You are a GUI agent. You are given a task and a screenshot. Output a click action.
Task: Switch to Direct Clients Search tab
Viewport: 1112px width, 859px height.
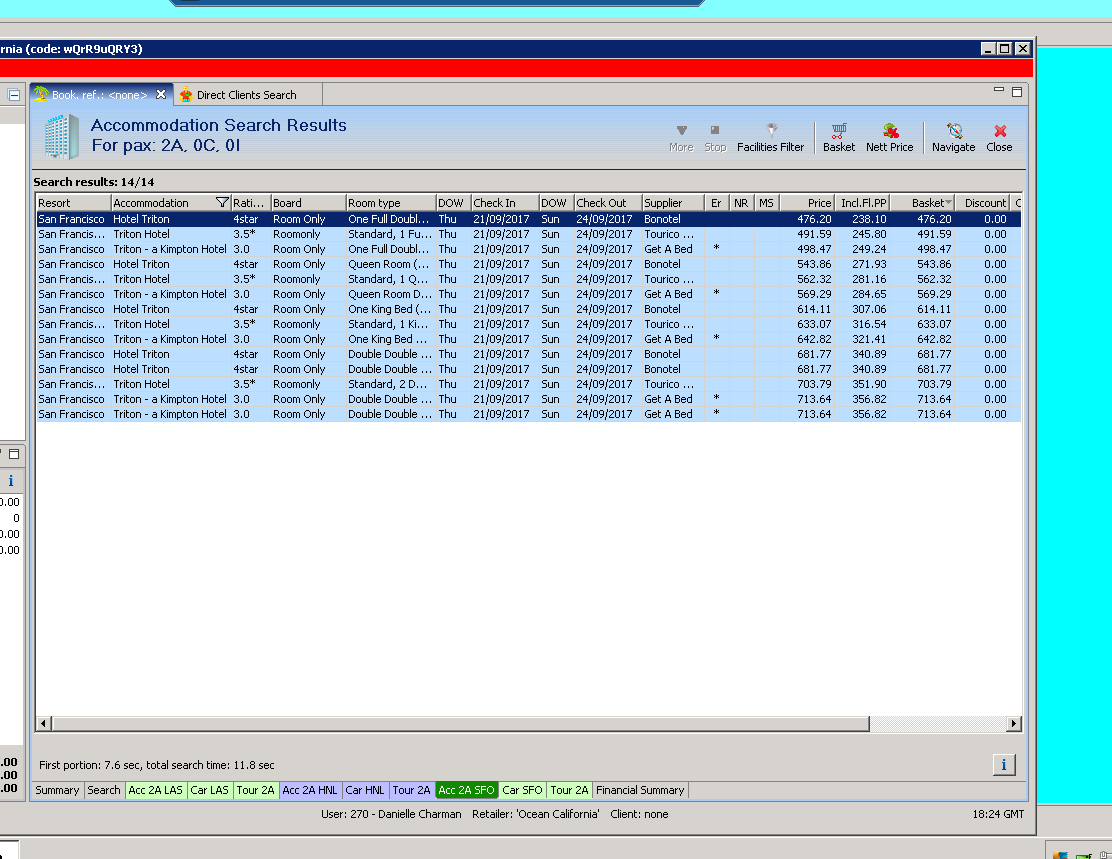click(246, 95)
